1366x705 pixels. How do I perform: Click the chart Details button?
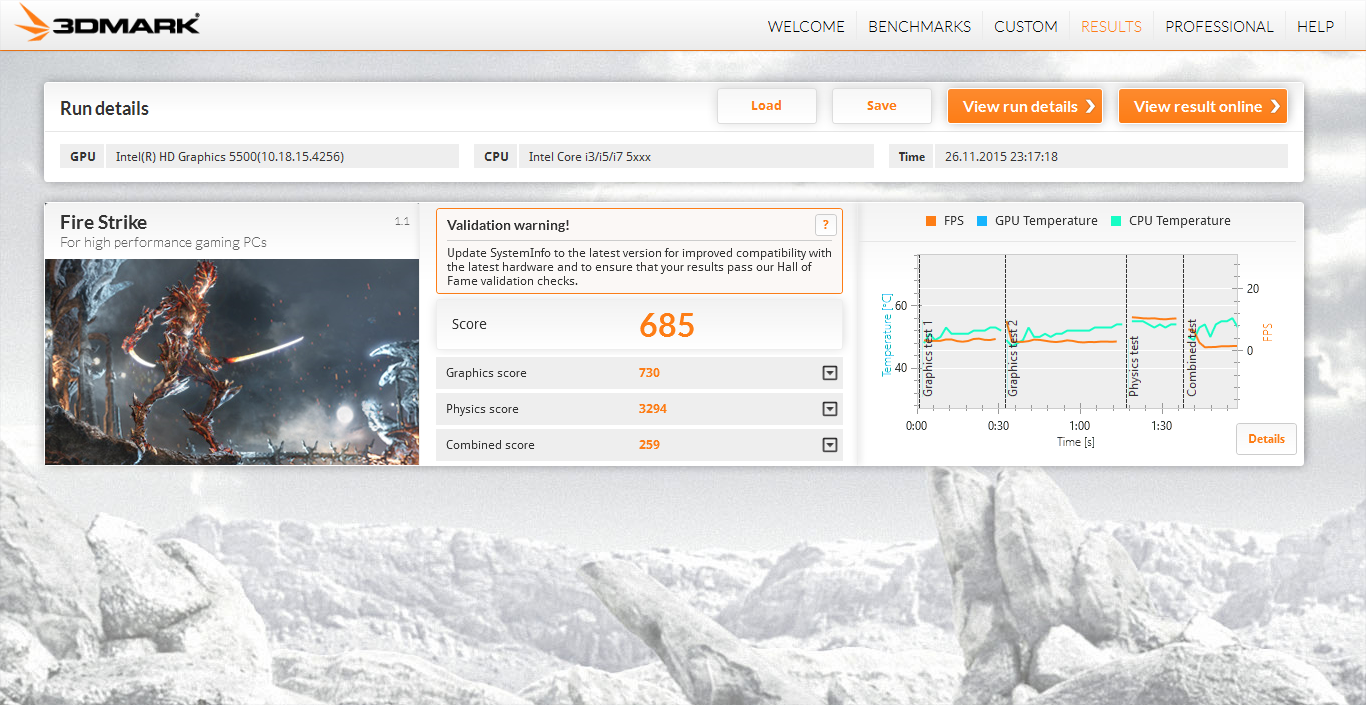coord(1266,439)
